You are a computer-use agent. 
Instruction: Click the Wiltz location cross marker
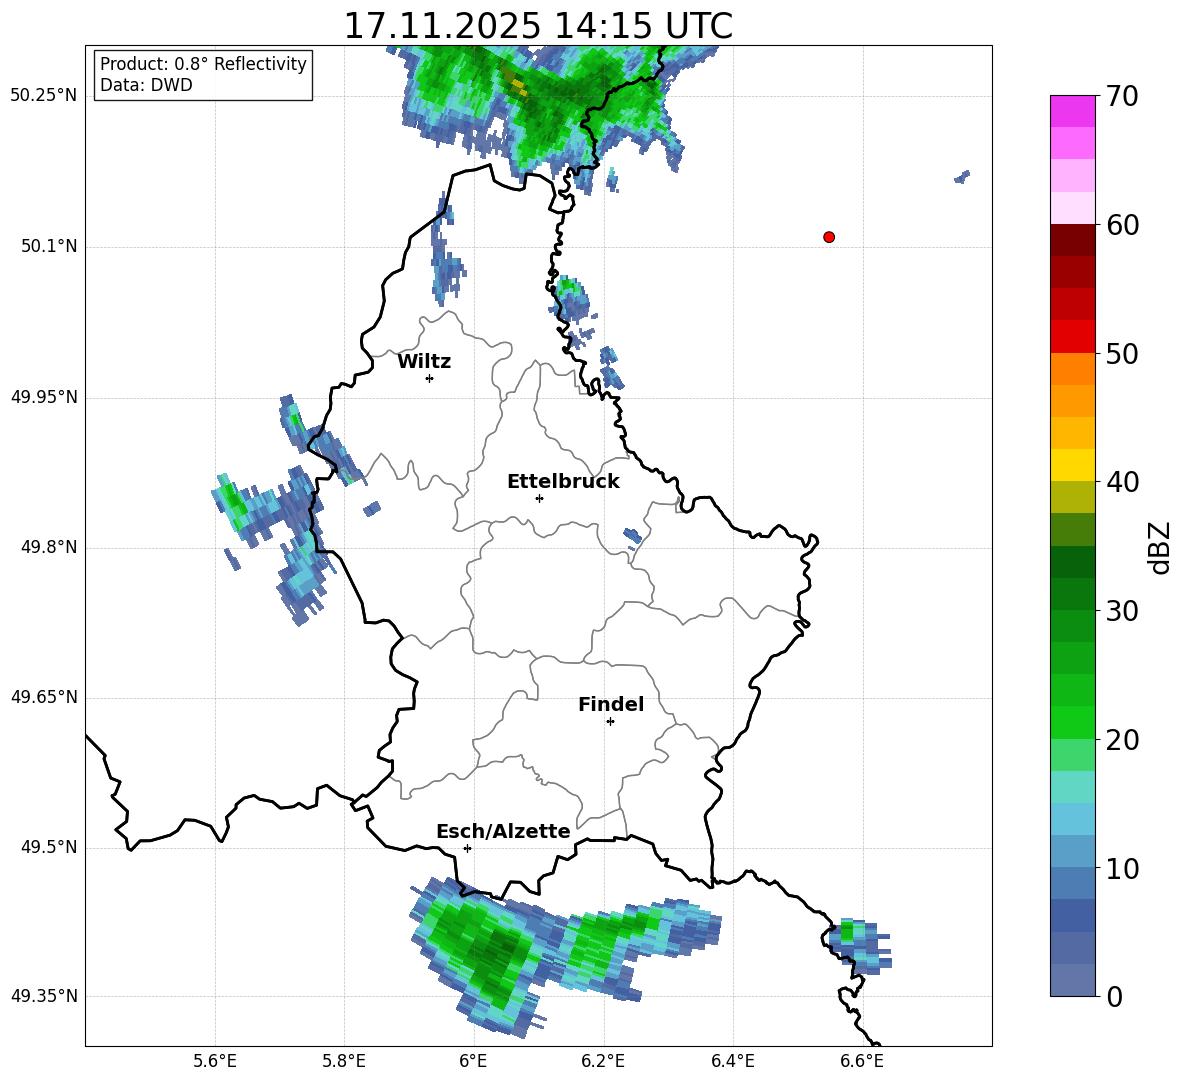point(430,378)
